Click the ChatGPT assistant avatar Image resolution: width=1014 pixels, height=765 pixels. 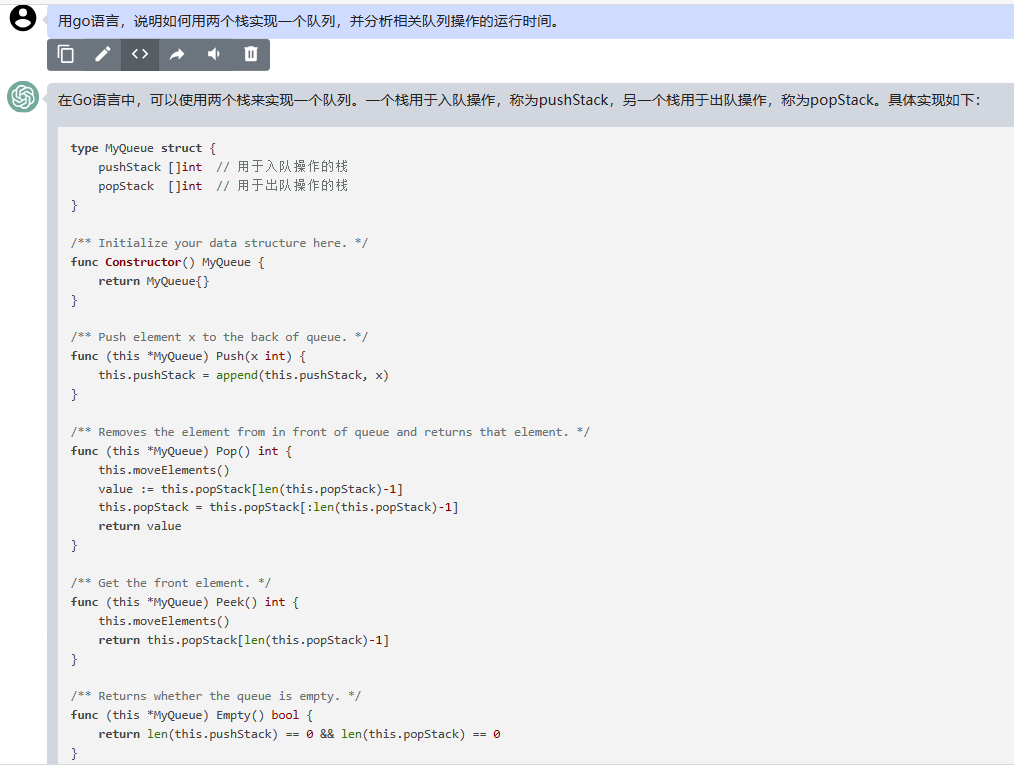pyautogui.click(x=23, y=96)
